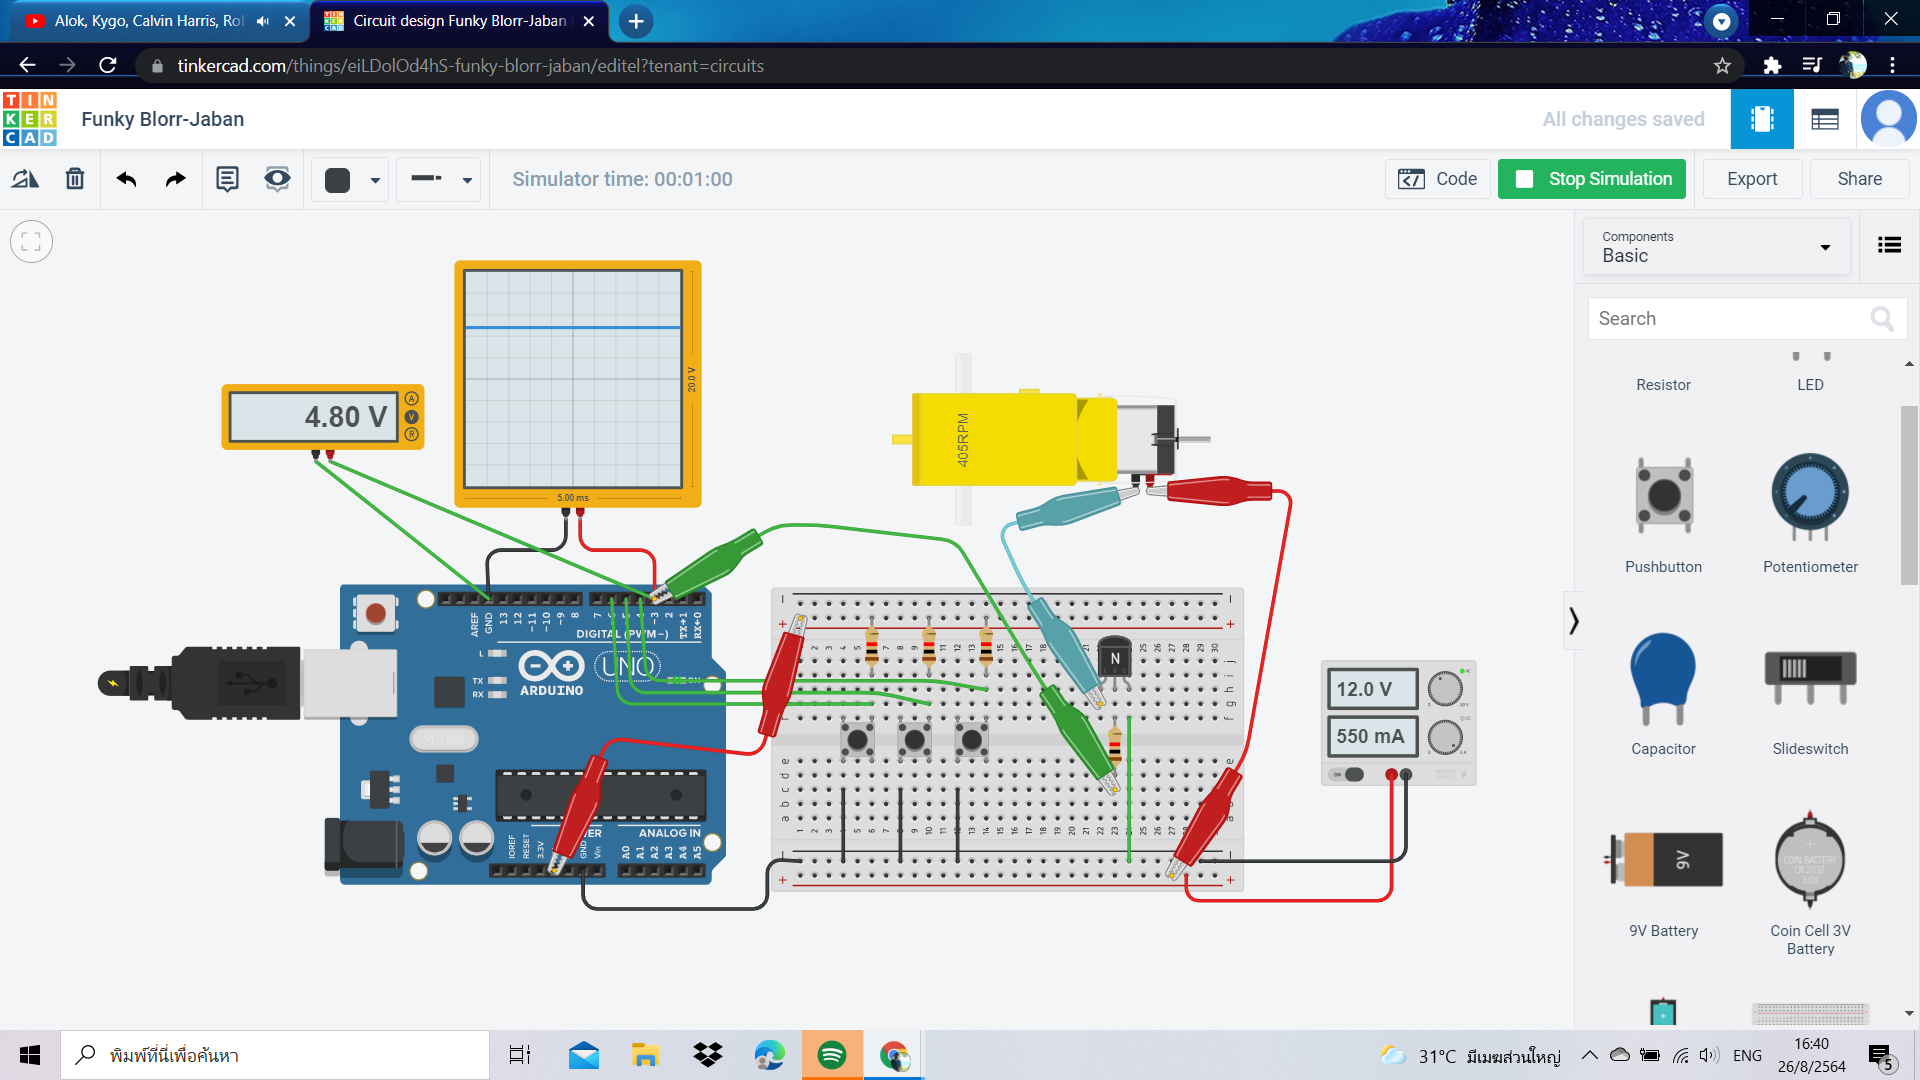
Task: Click the power supply 550 mA readout
Action: 1372,737
